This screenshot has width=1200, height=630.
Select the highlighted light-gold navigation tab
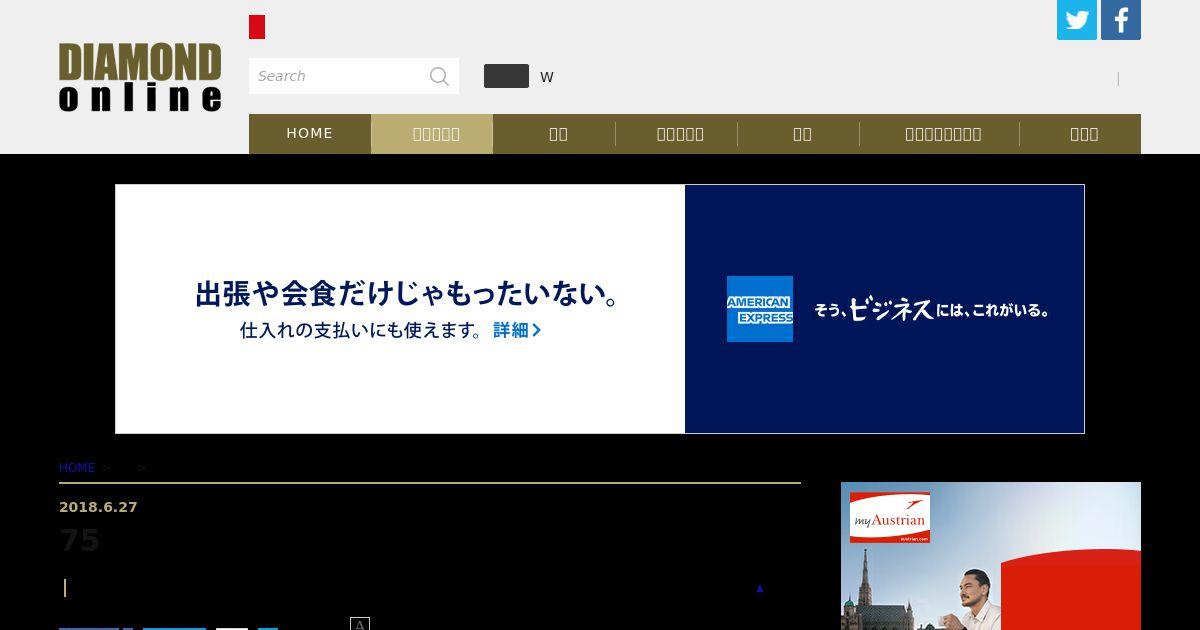coord(432,133)
